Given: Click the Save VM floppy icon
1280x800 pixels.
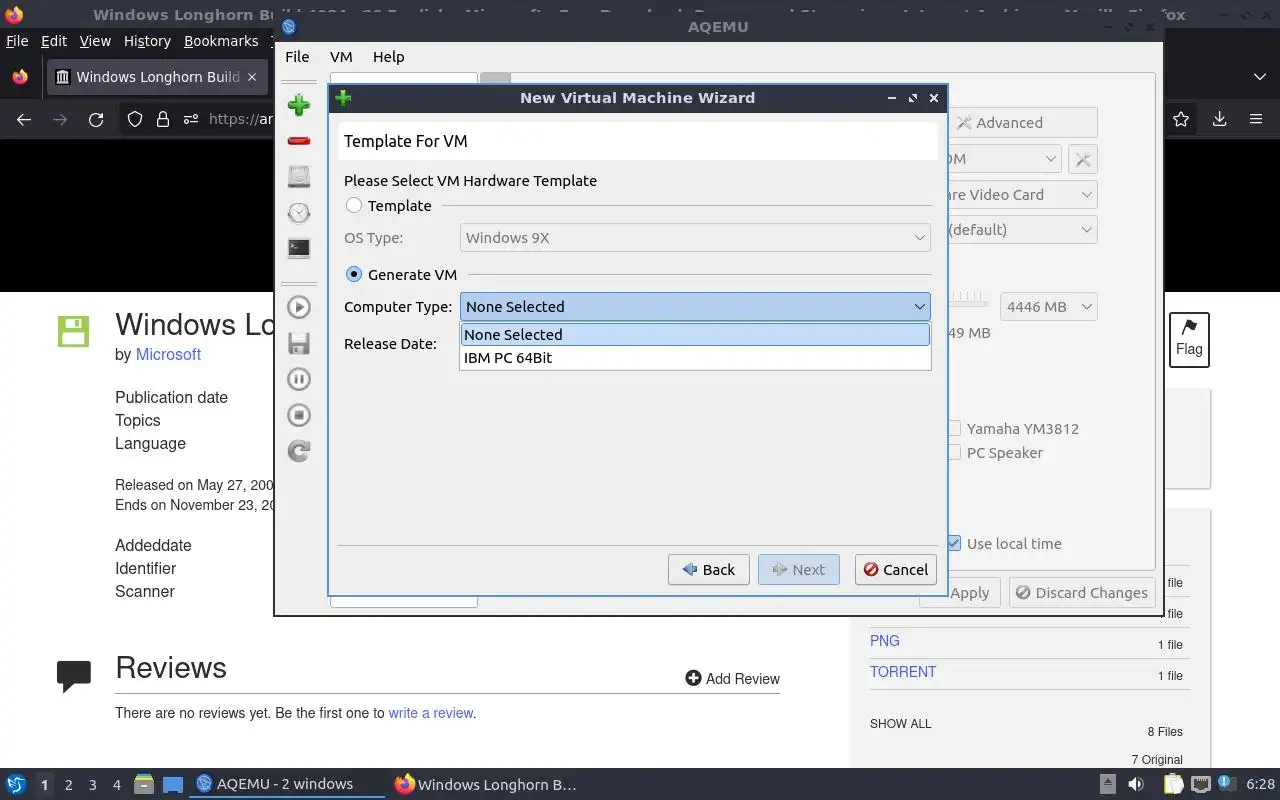Looking at the screenshot, I should point(298,344).
